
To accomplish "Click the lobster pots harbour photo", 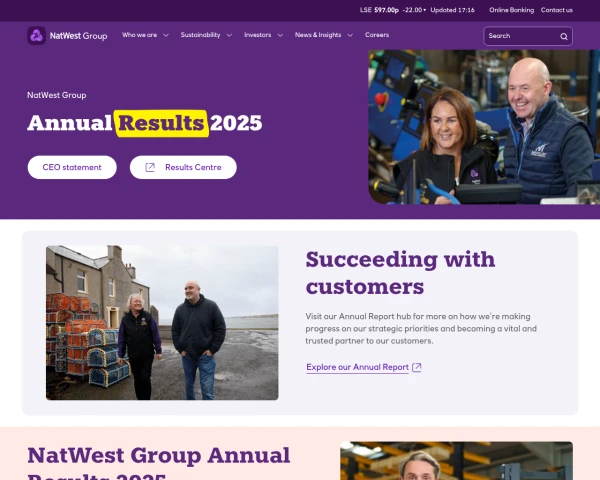I will pos(162,323).
